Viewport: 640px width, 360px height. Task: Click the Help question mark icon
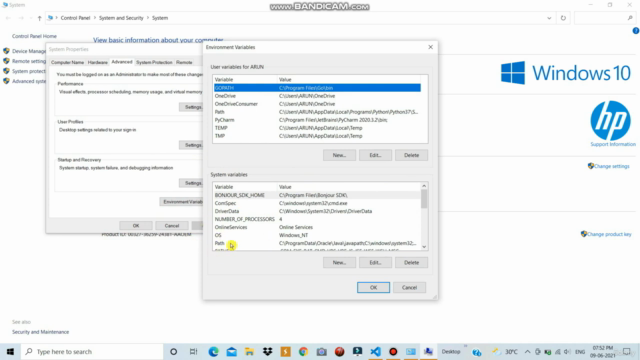tap(636, 31)
